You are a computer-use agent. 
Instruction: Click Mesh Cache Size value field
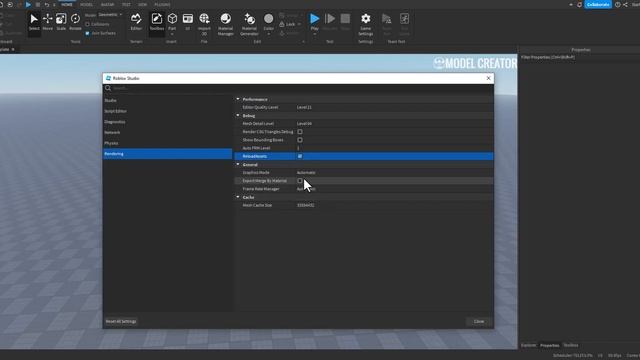(x=394, y=205)
